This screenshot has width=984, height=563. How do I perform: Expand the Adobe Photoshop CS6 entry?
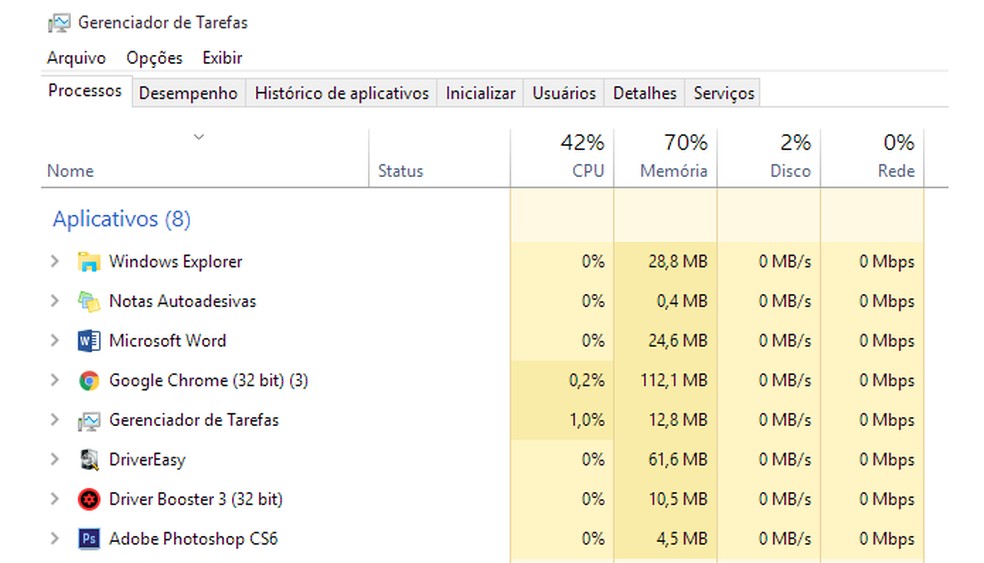(55, 539)
